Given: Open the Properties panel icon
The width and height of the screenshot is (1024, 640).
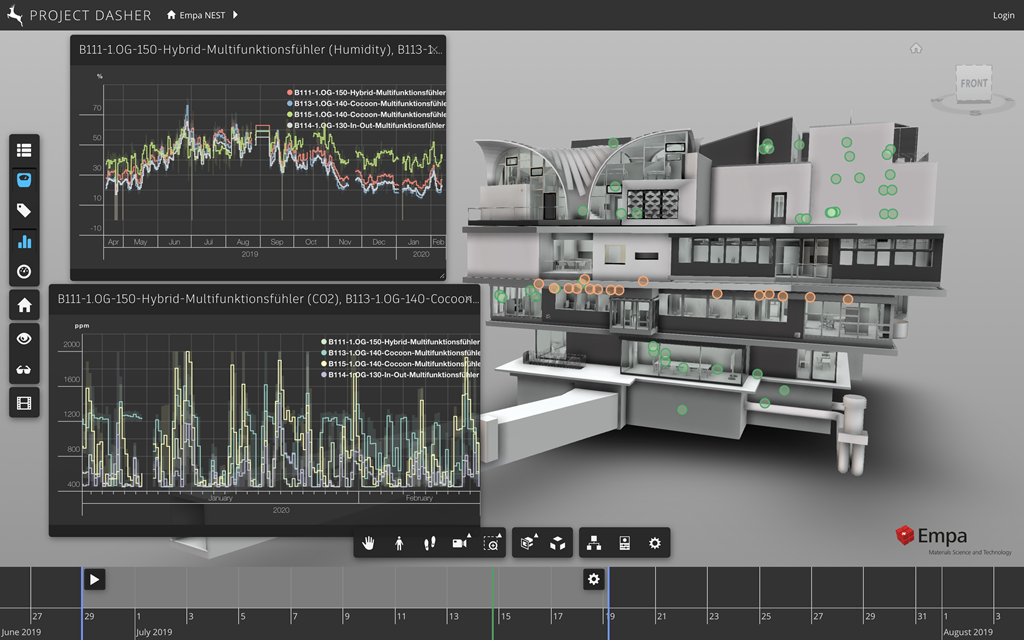Looking at the screenshot, I should click(625, 543).
